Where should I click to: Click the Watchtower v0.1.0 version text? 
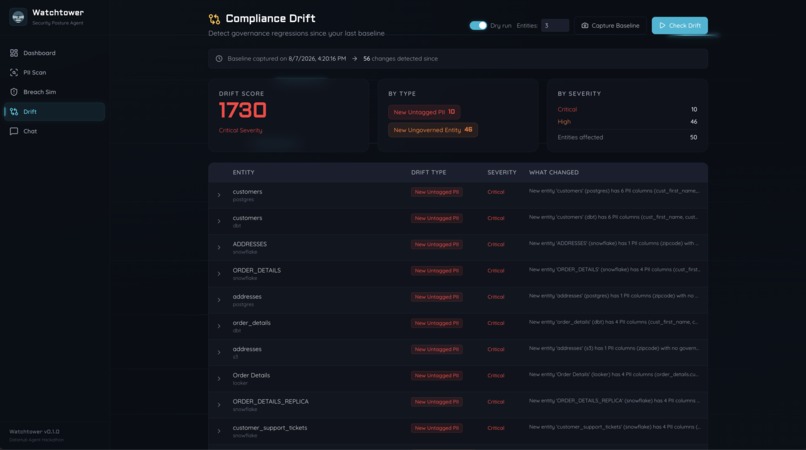34,431
